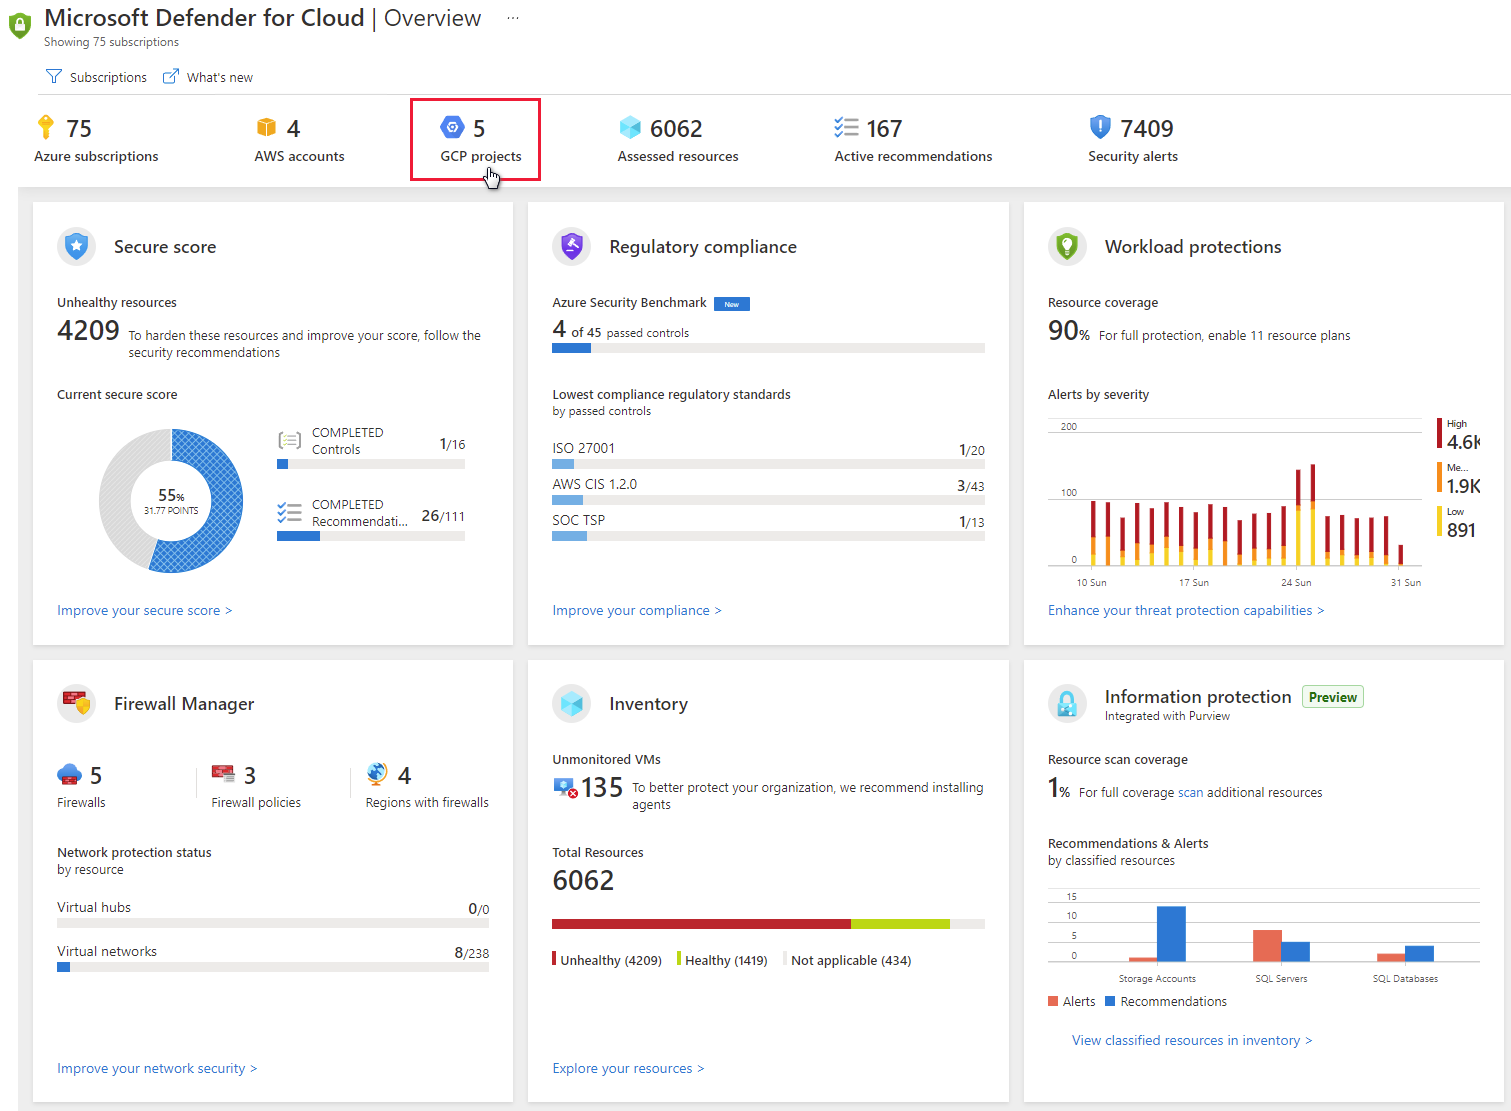Click the Medium severity legend swatch

coord(1440,478)
